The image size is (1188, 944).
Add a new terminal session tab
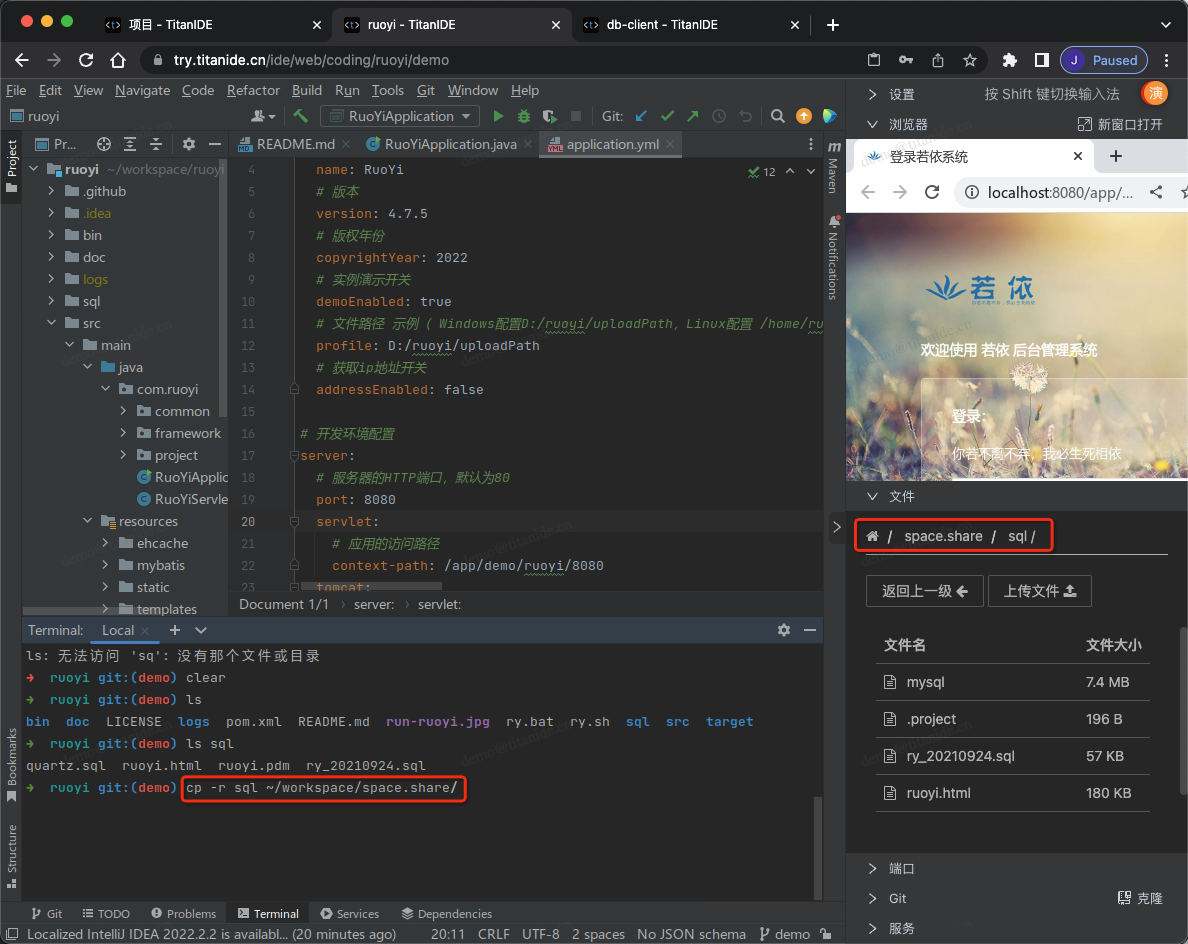click(x=175, y=630)
